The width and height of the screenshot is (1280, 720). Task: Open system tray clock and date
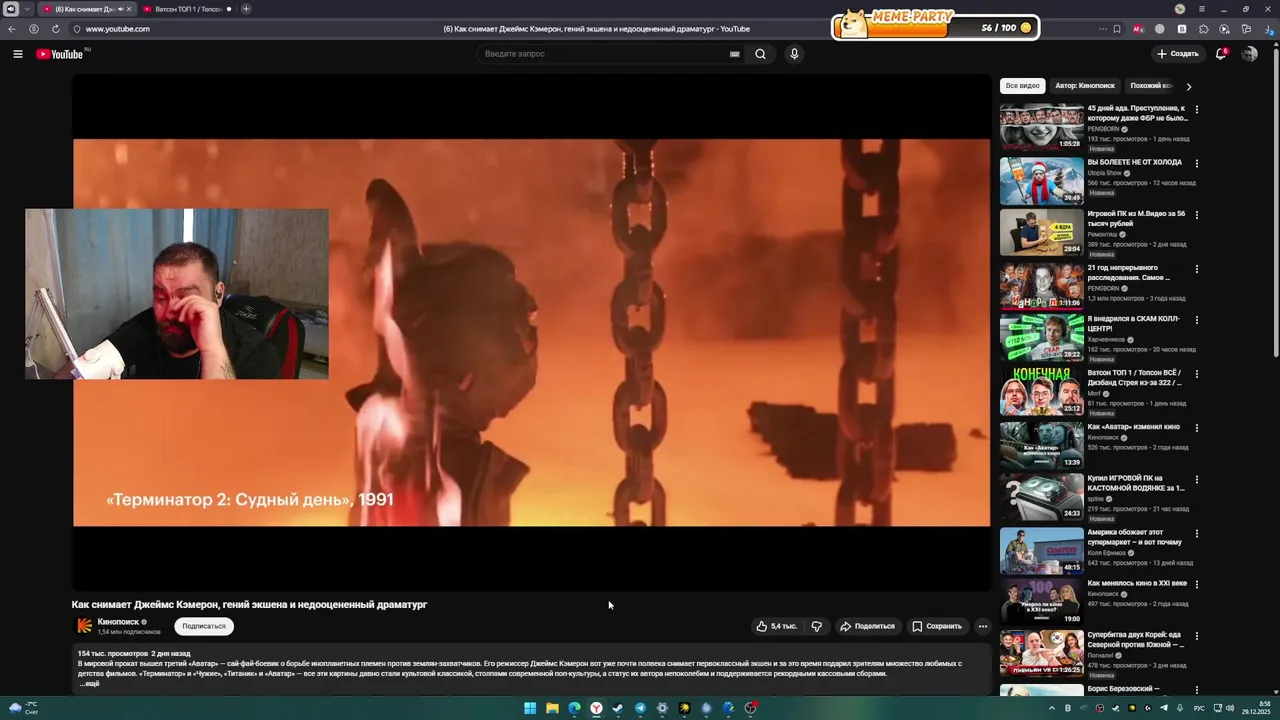click(x=1256, y=708)
